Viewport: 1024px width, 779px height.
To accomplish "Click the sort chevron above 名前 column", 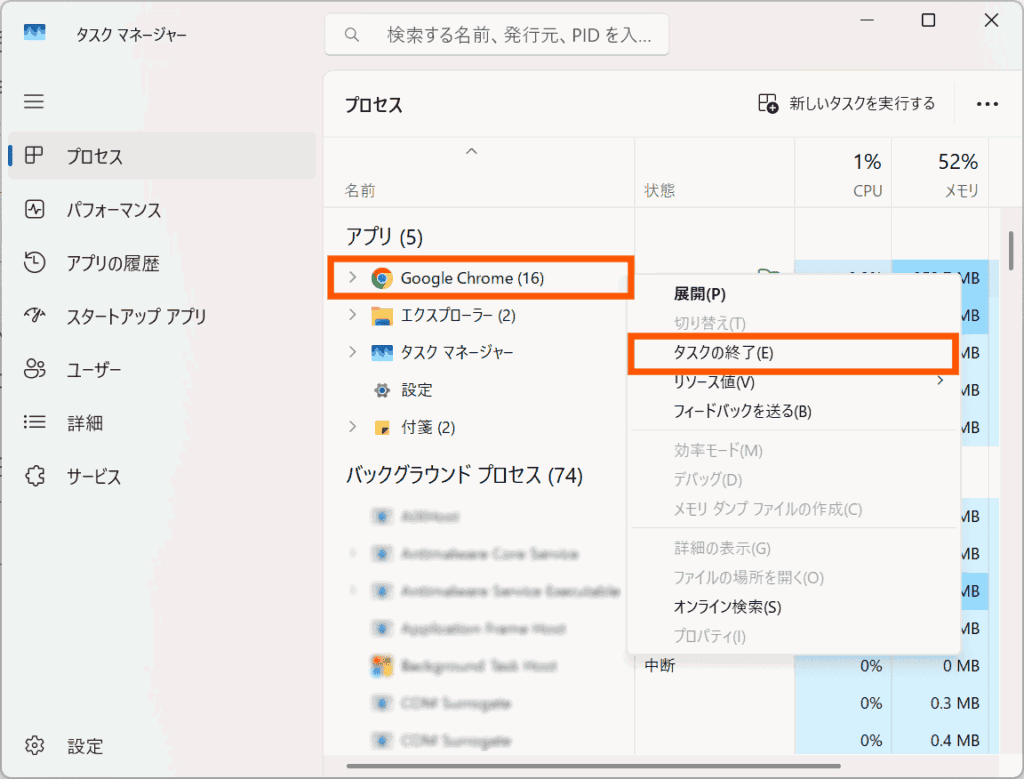I will pyautogui.click(x=471, y=151).
